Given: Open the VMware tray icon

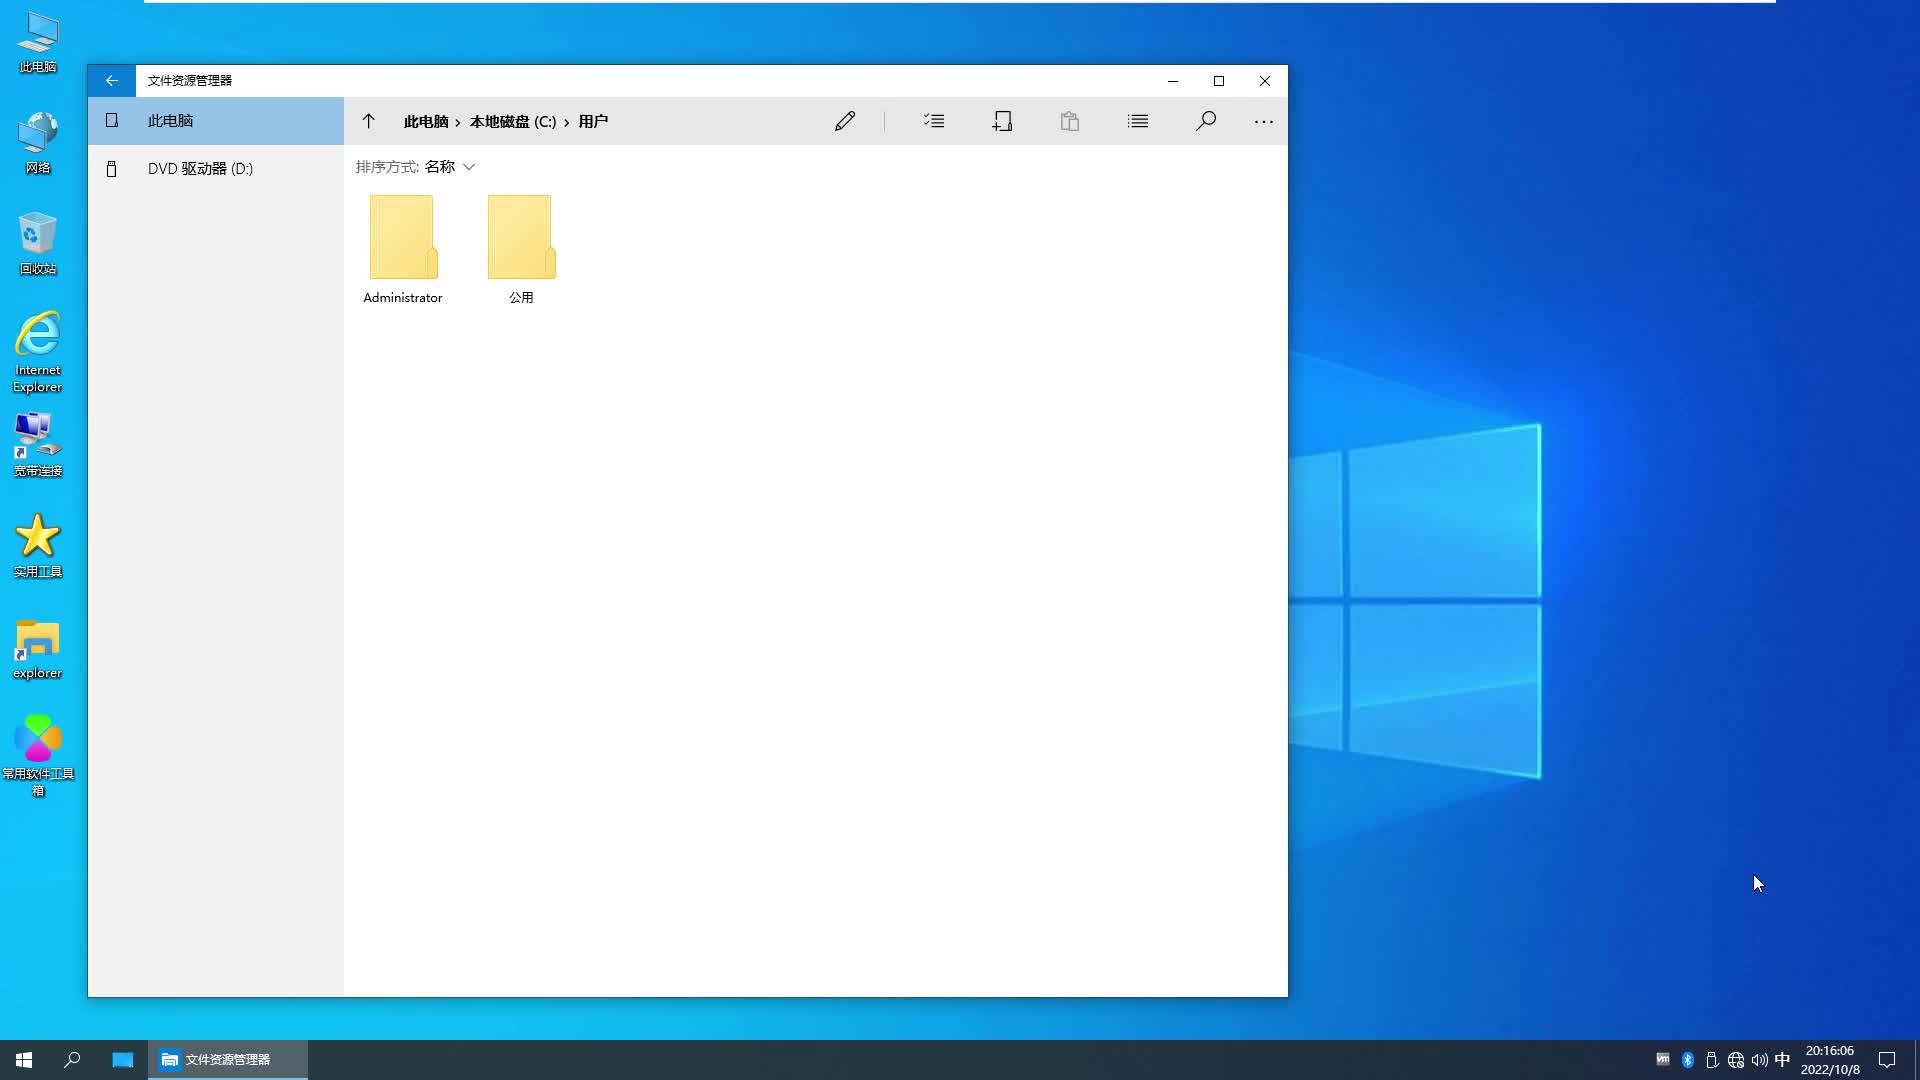Looking at the screenshot, I should point(1662,1059).
